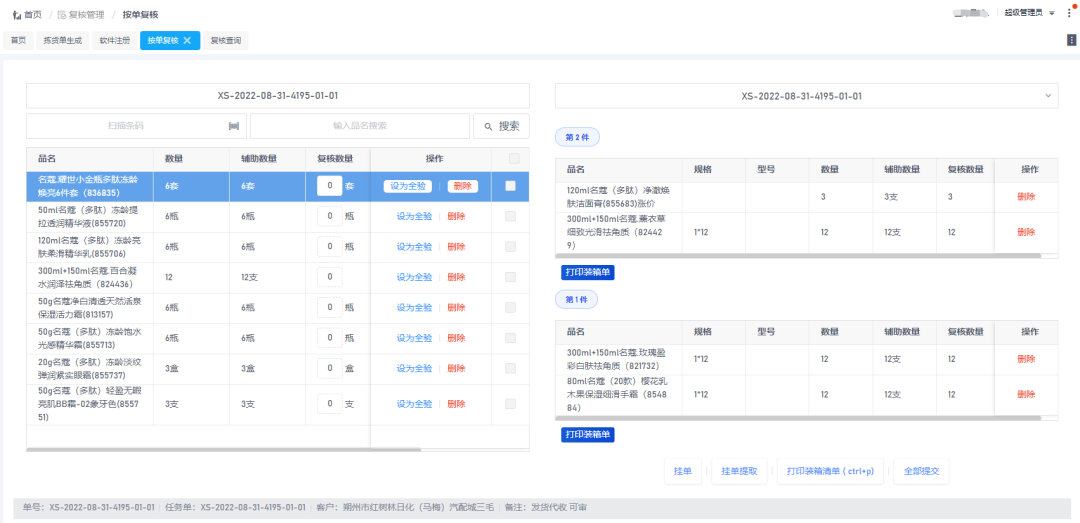Open the tab options menu at right of tab bar
Viewport: 1080px width, 523px height.
1072,40
